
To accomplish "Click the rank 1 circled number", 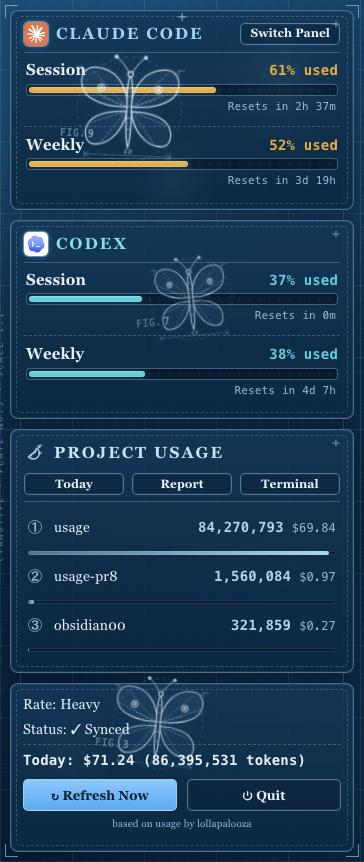I will pyautogui.click(x=35, y=528).
